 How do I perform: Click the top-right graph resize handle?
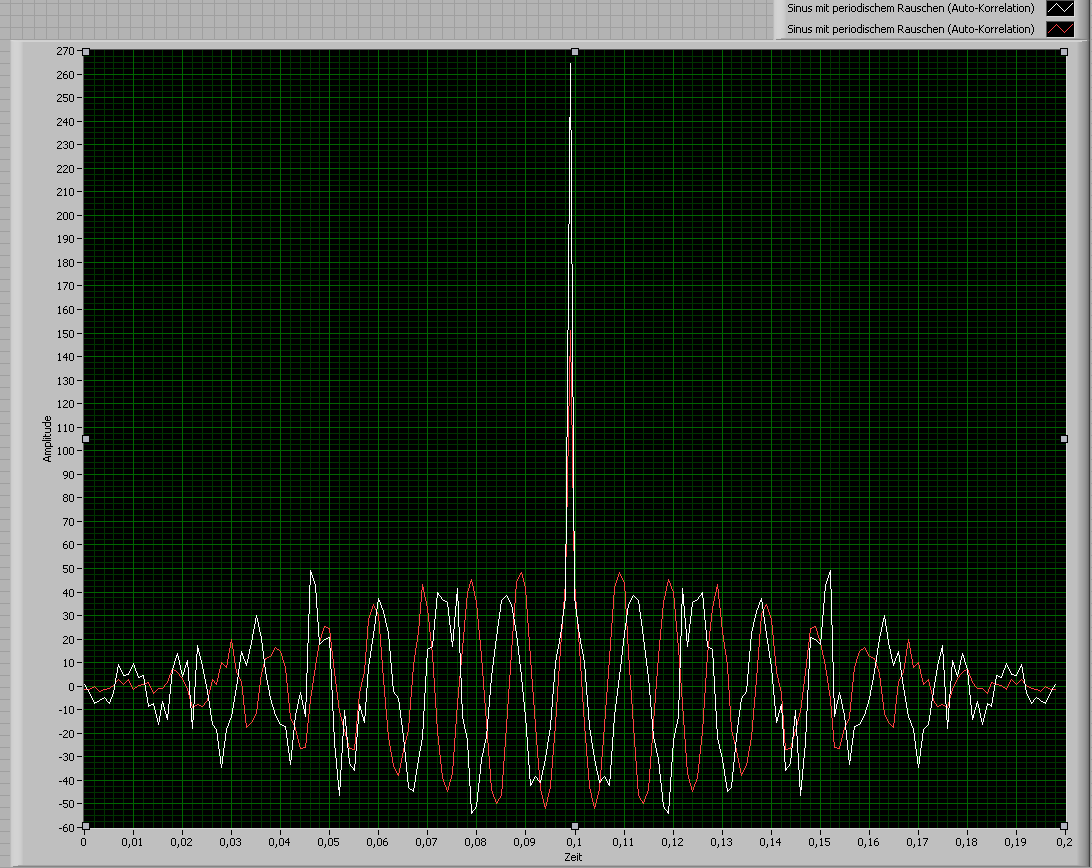(x=1064, y=51)
